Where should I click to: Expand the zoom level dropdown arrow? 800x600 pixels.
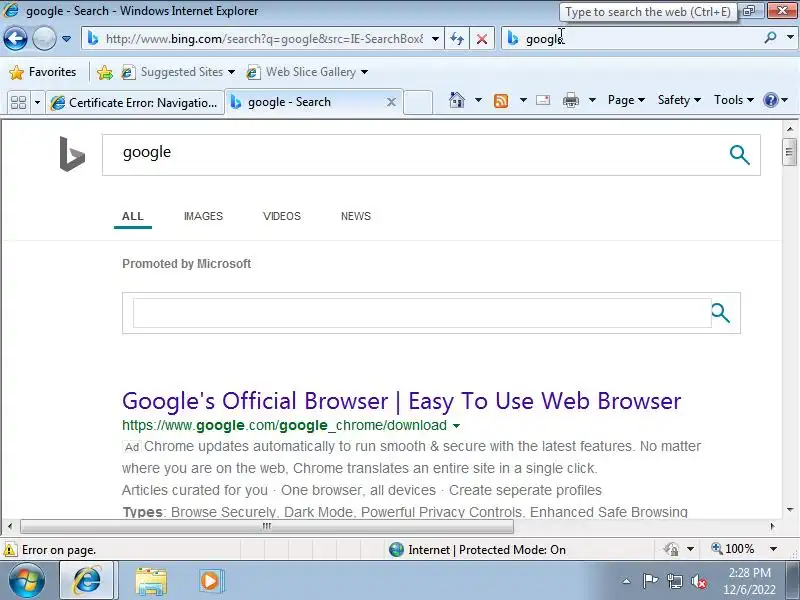pyautogui.click(x=773, y=549)
